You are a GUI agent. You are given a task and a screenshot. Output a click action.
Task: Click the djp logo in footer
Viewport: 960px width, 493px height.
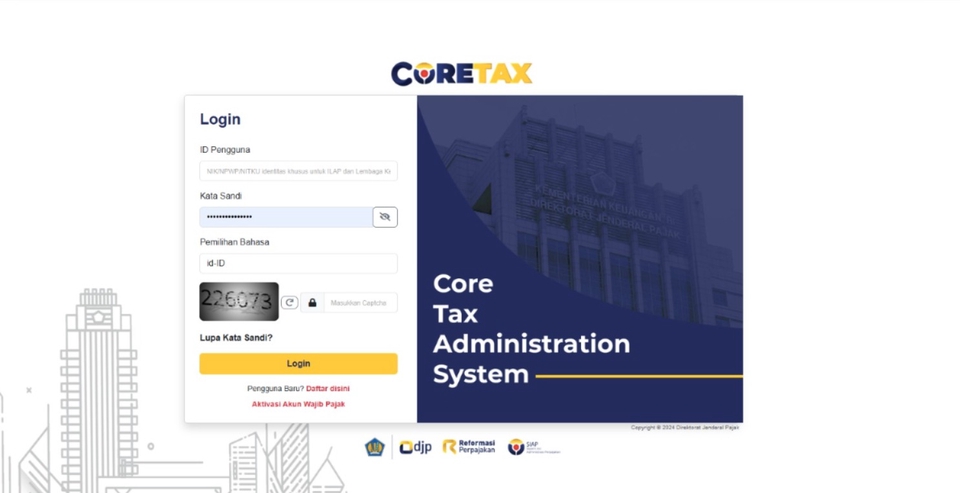[415, 448]
